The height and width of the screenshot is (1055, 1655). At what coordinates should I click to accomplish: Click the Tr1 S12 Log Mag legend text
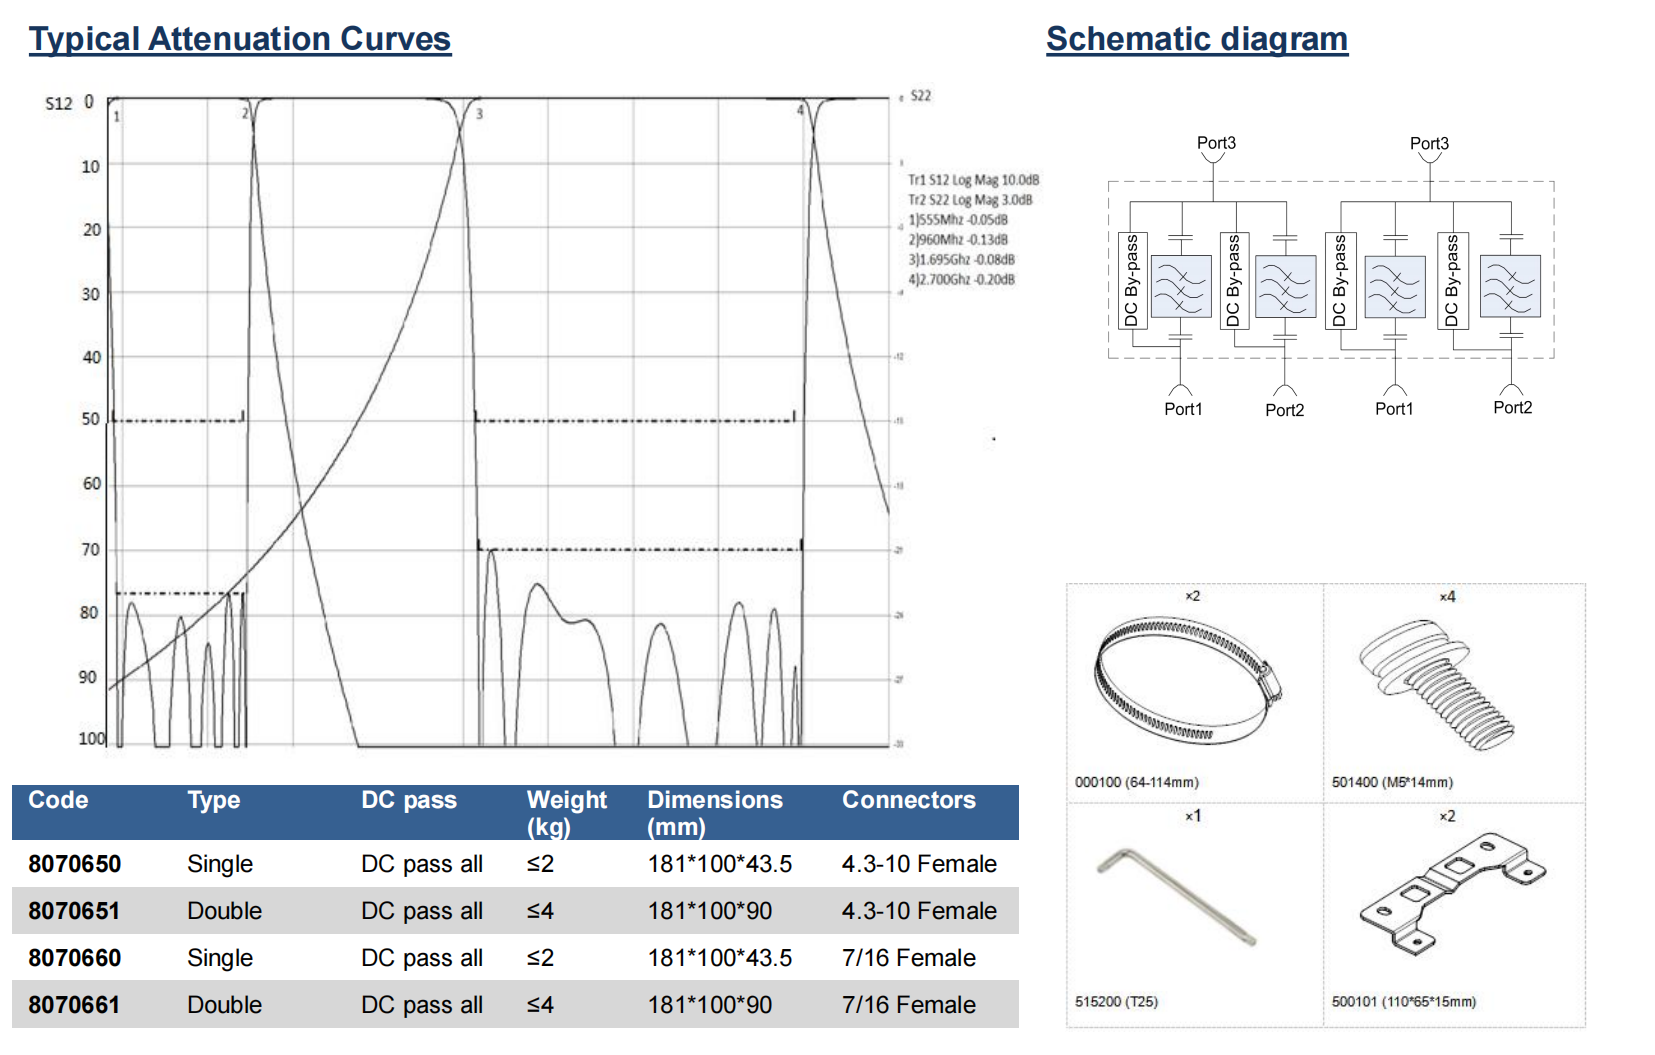point(973,180)
